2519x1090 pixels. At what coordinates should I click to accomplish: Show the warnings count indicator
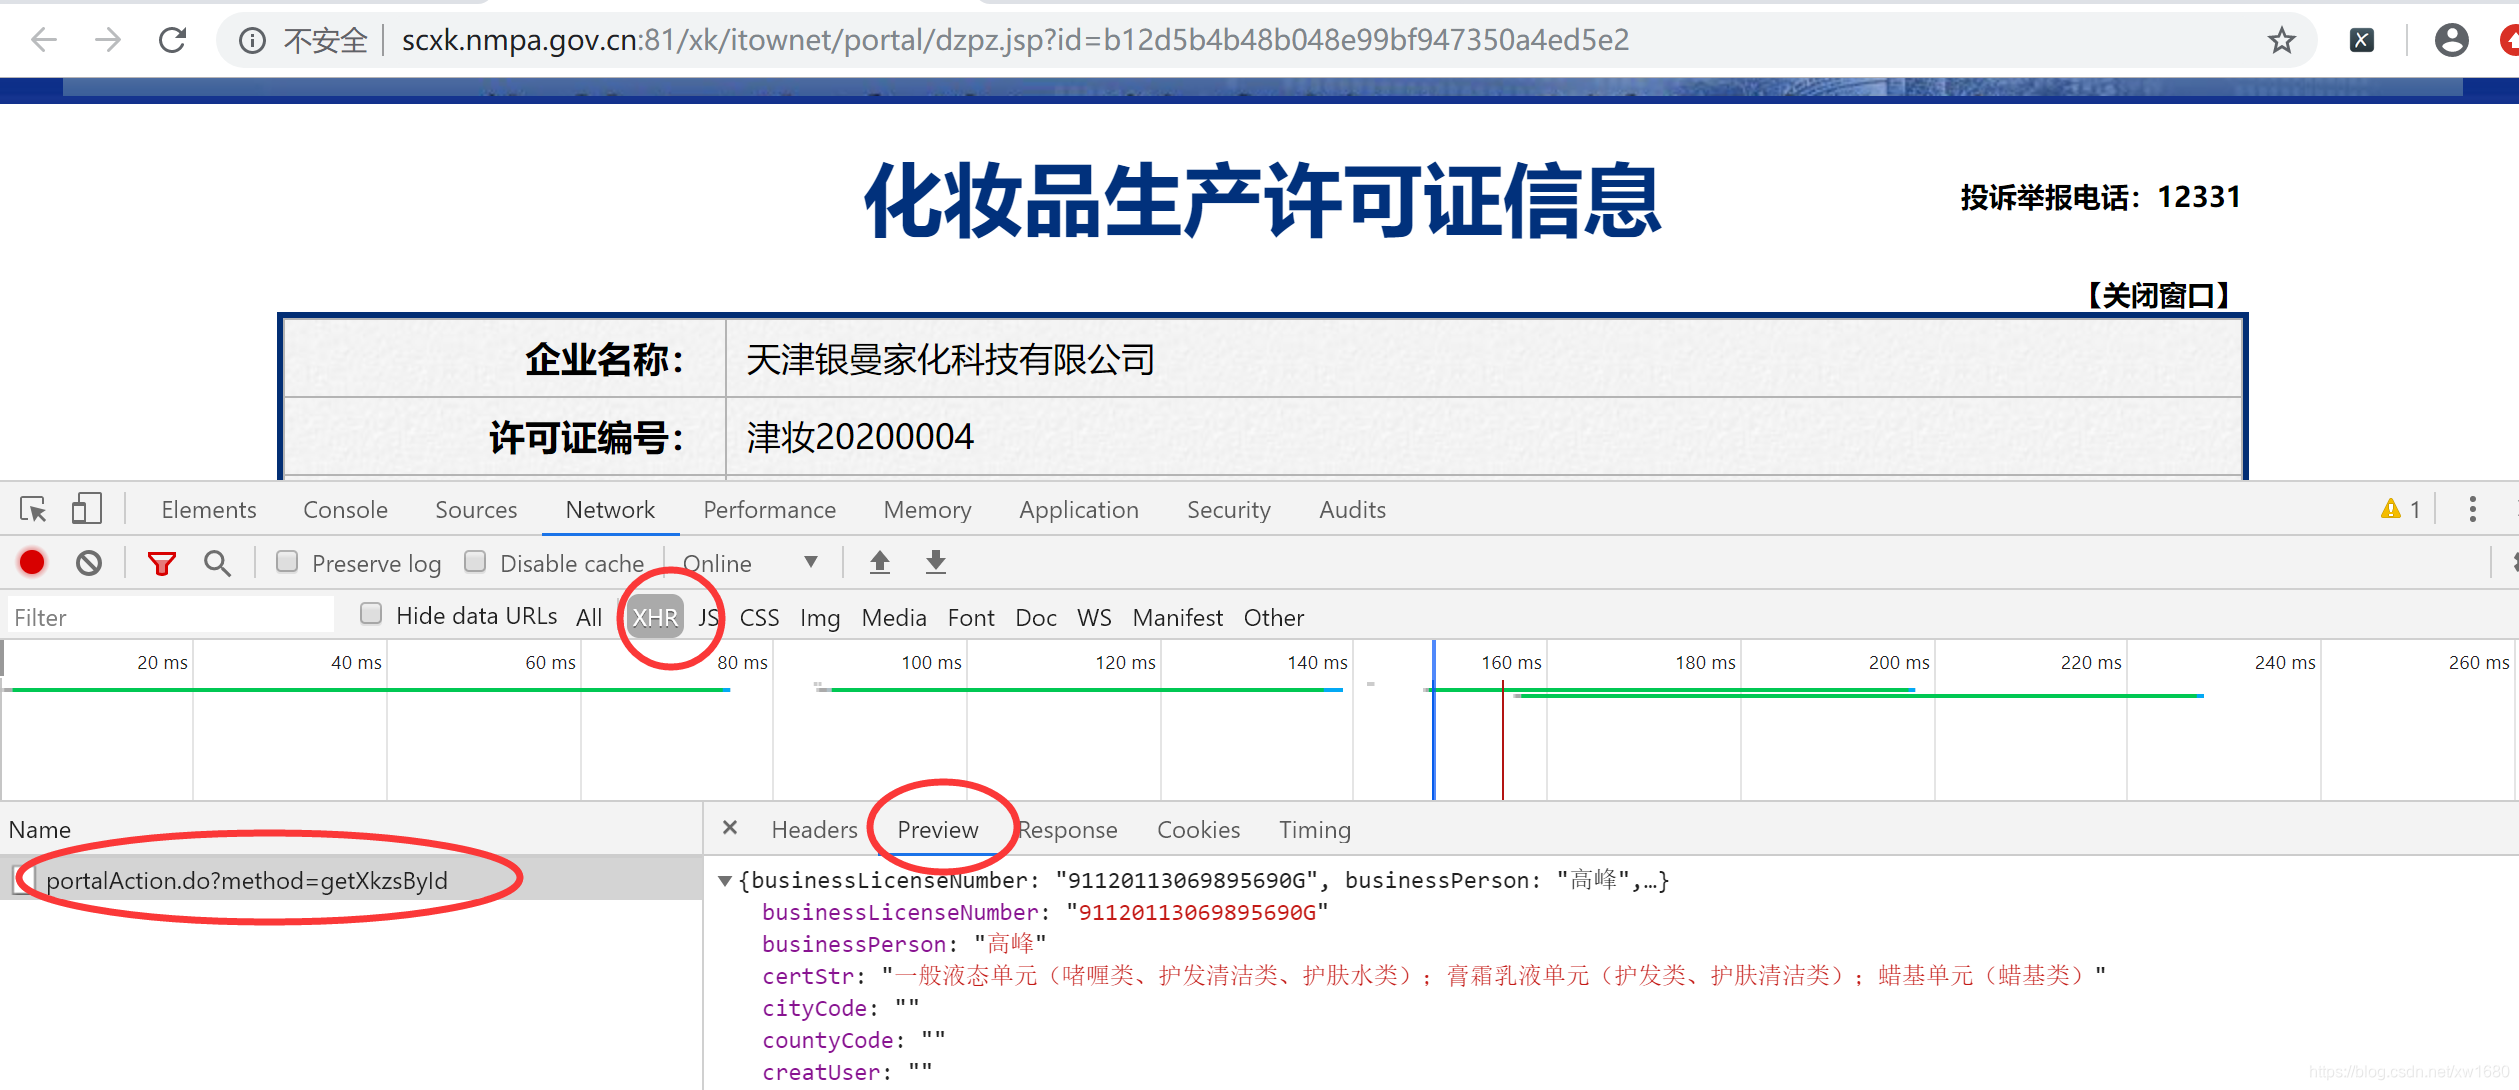click(2401, 509)
